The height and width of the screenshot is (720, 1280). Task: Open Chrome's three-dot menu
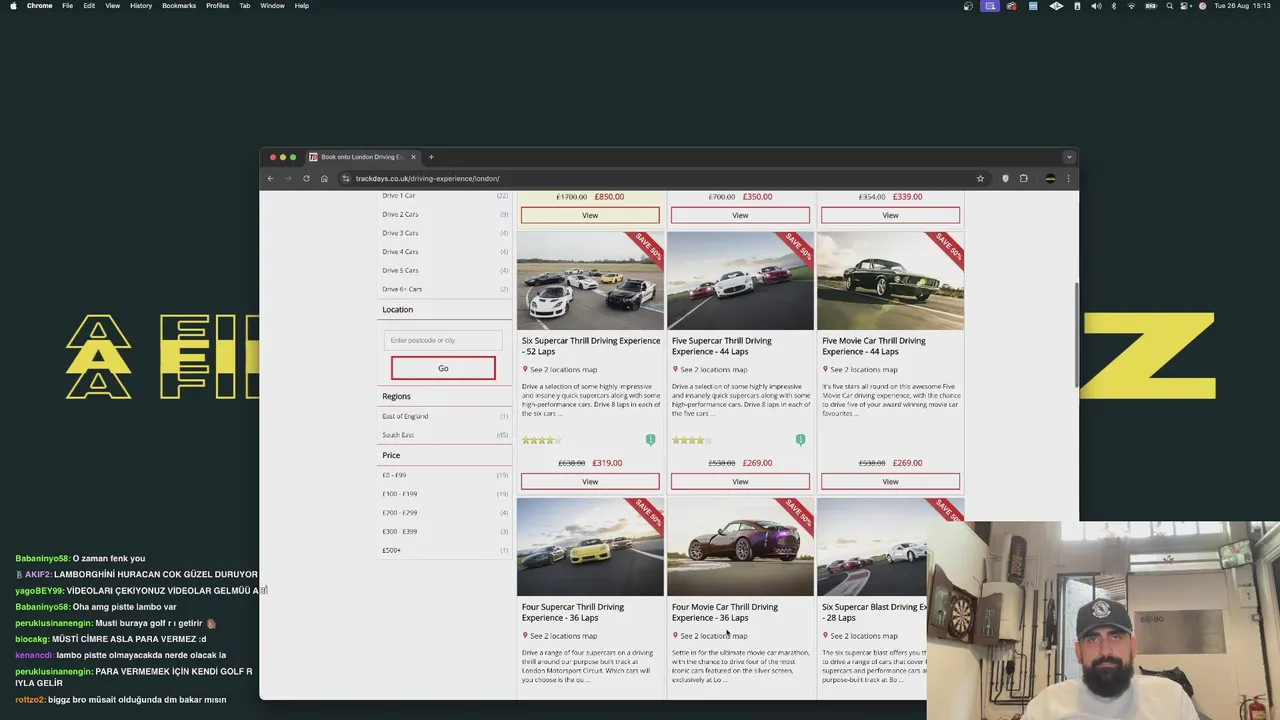point(1068,179)
